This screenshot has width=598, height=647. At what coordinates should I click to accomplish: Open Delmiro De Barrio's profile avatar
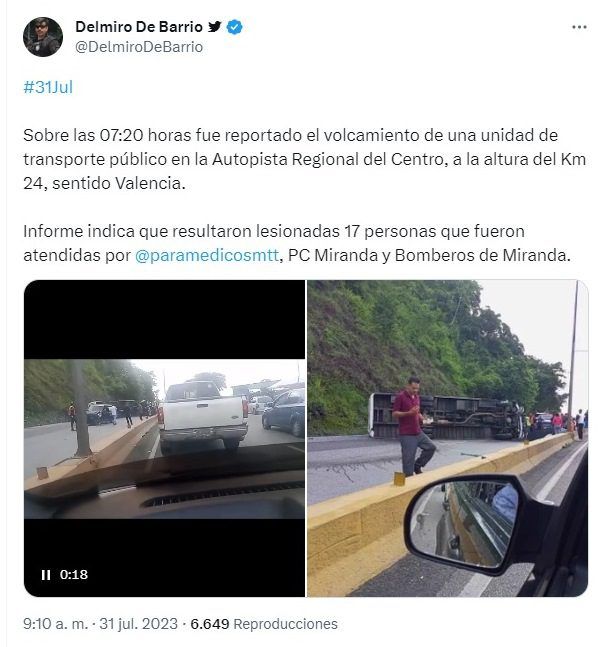43,37
